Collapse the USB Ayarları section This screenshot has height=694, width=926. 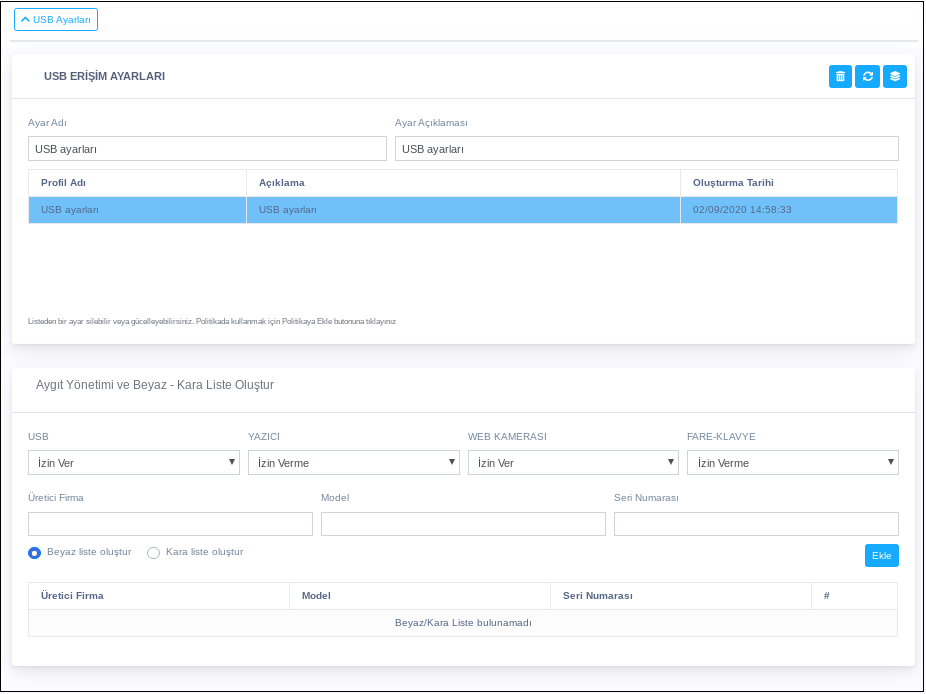click(56, 19)
